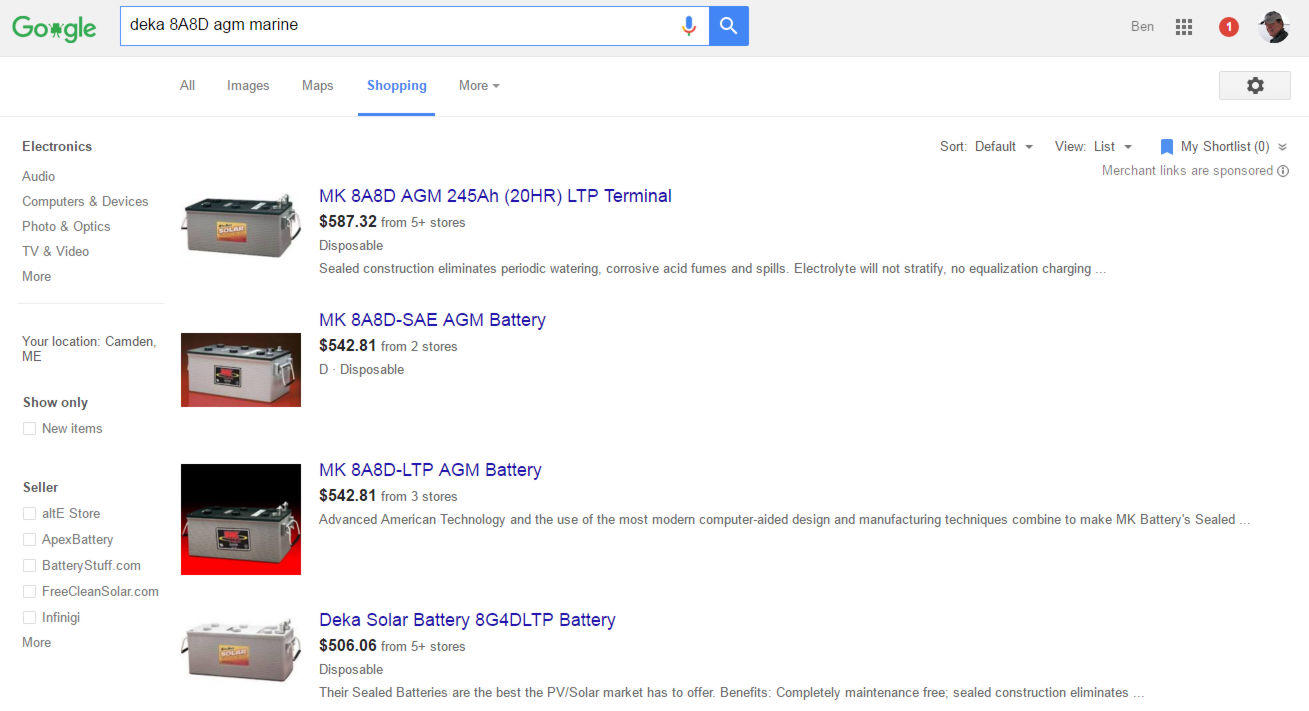Activate voice search microphone icon
The image size is (1309, 711).
click(688, 26)
